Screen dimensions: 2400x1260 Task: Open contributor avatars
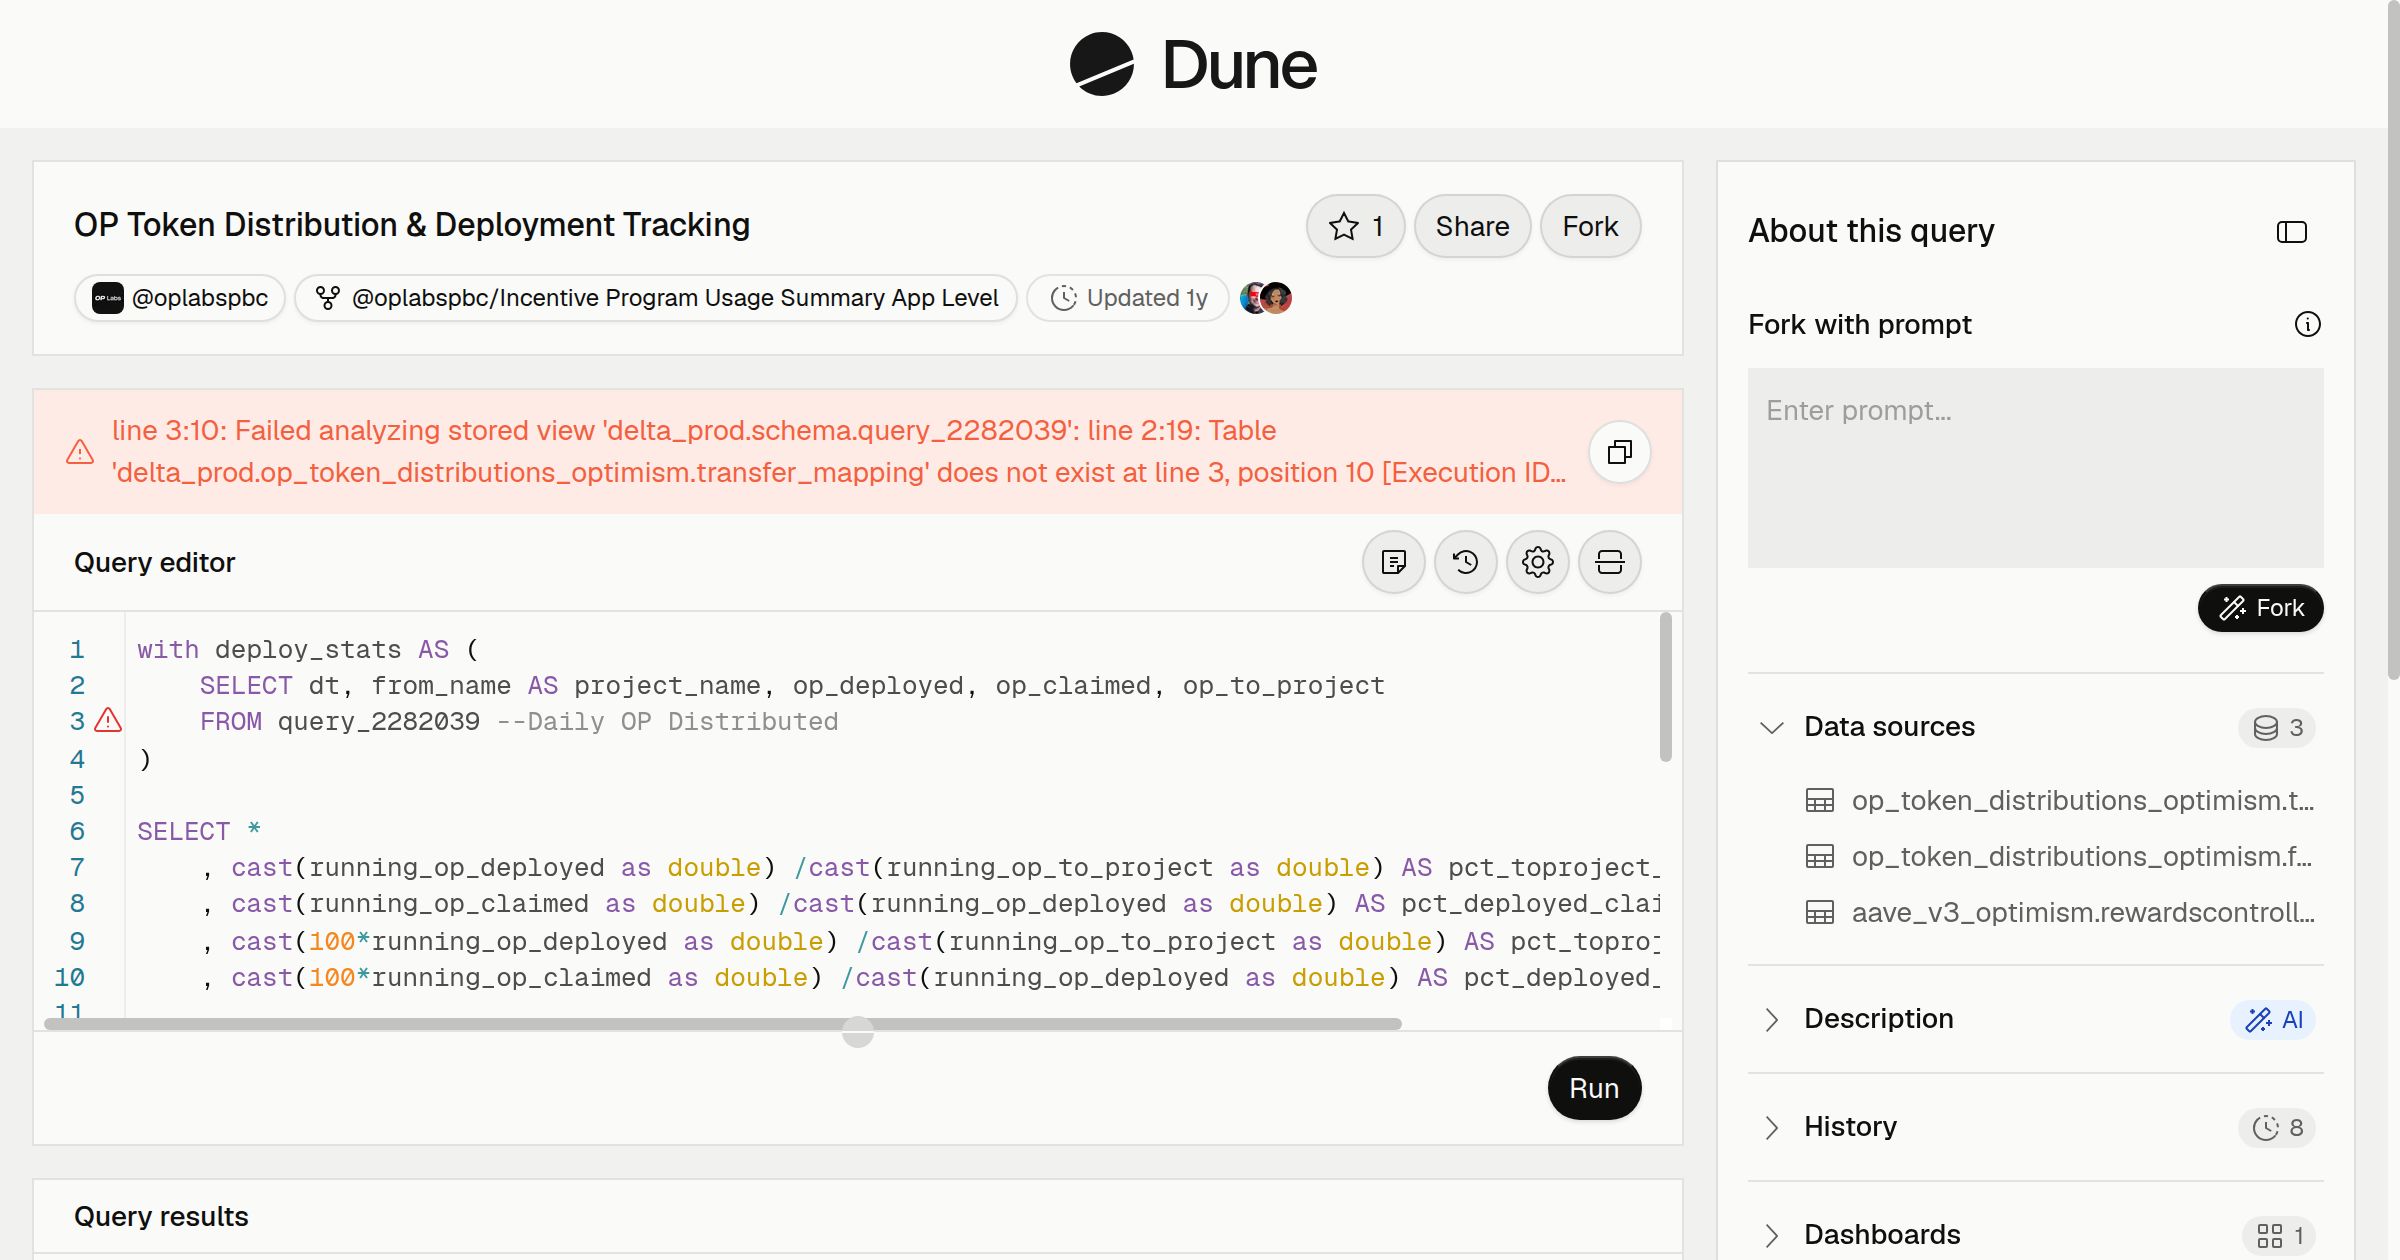pyautogui.click(x=1266, y=298)
